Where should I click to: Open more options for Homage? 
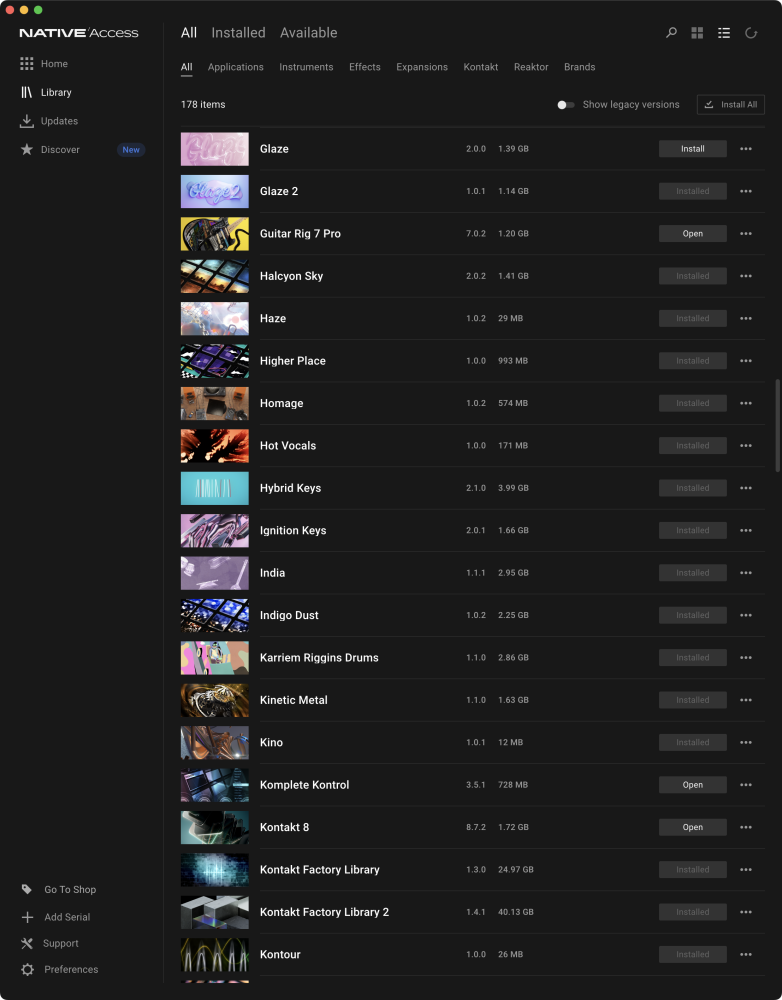point(746,403)
